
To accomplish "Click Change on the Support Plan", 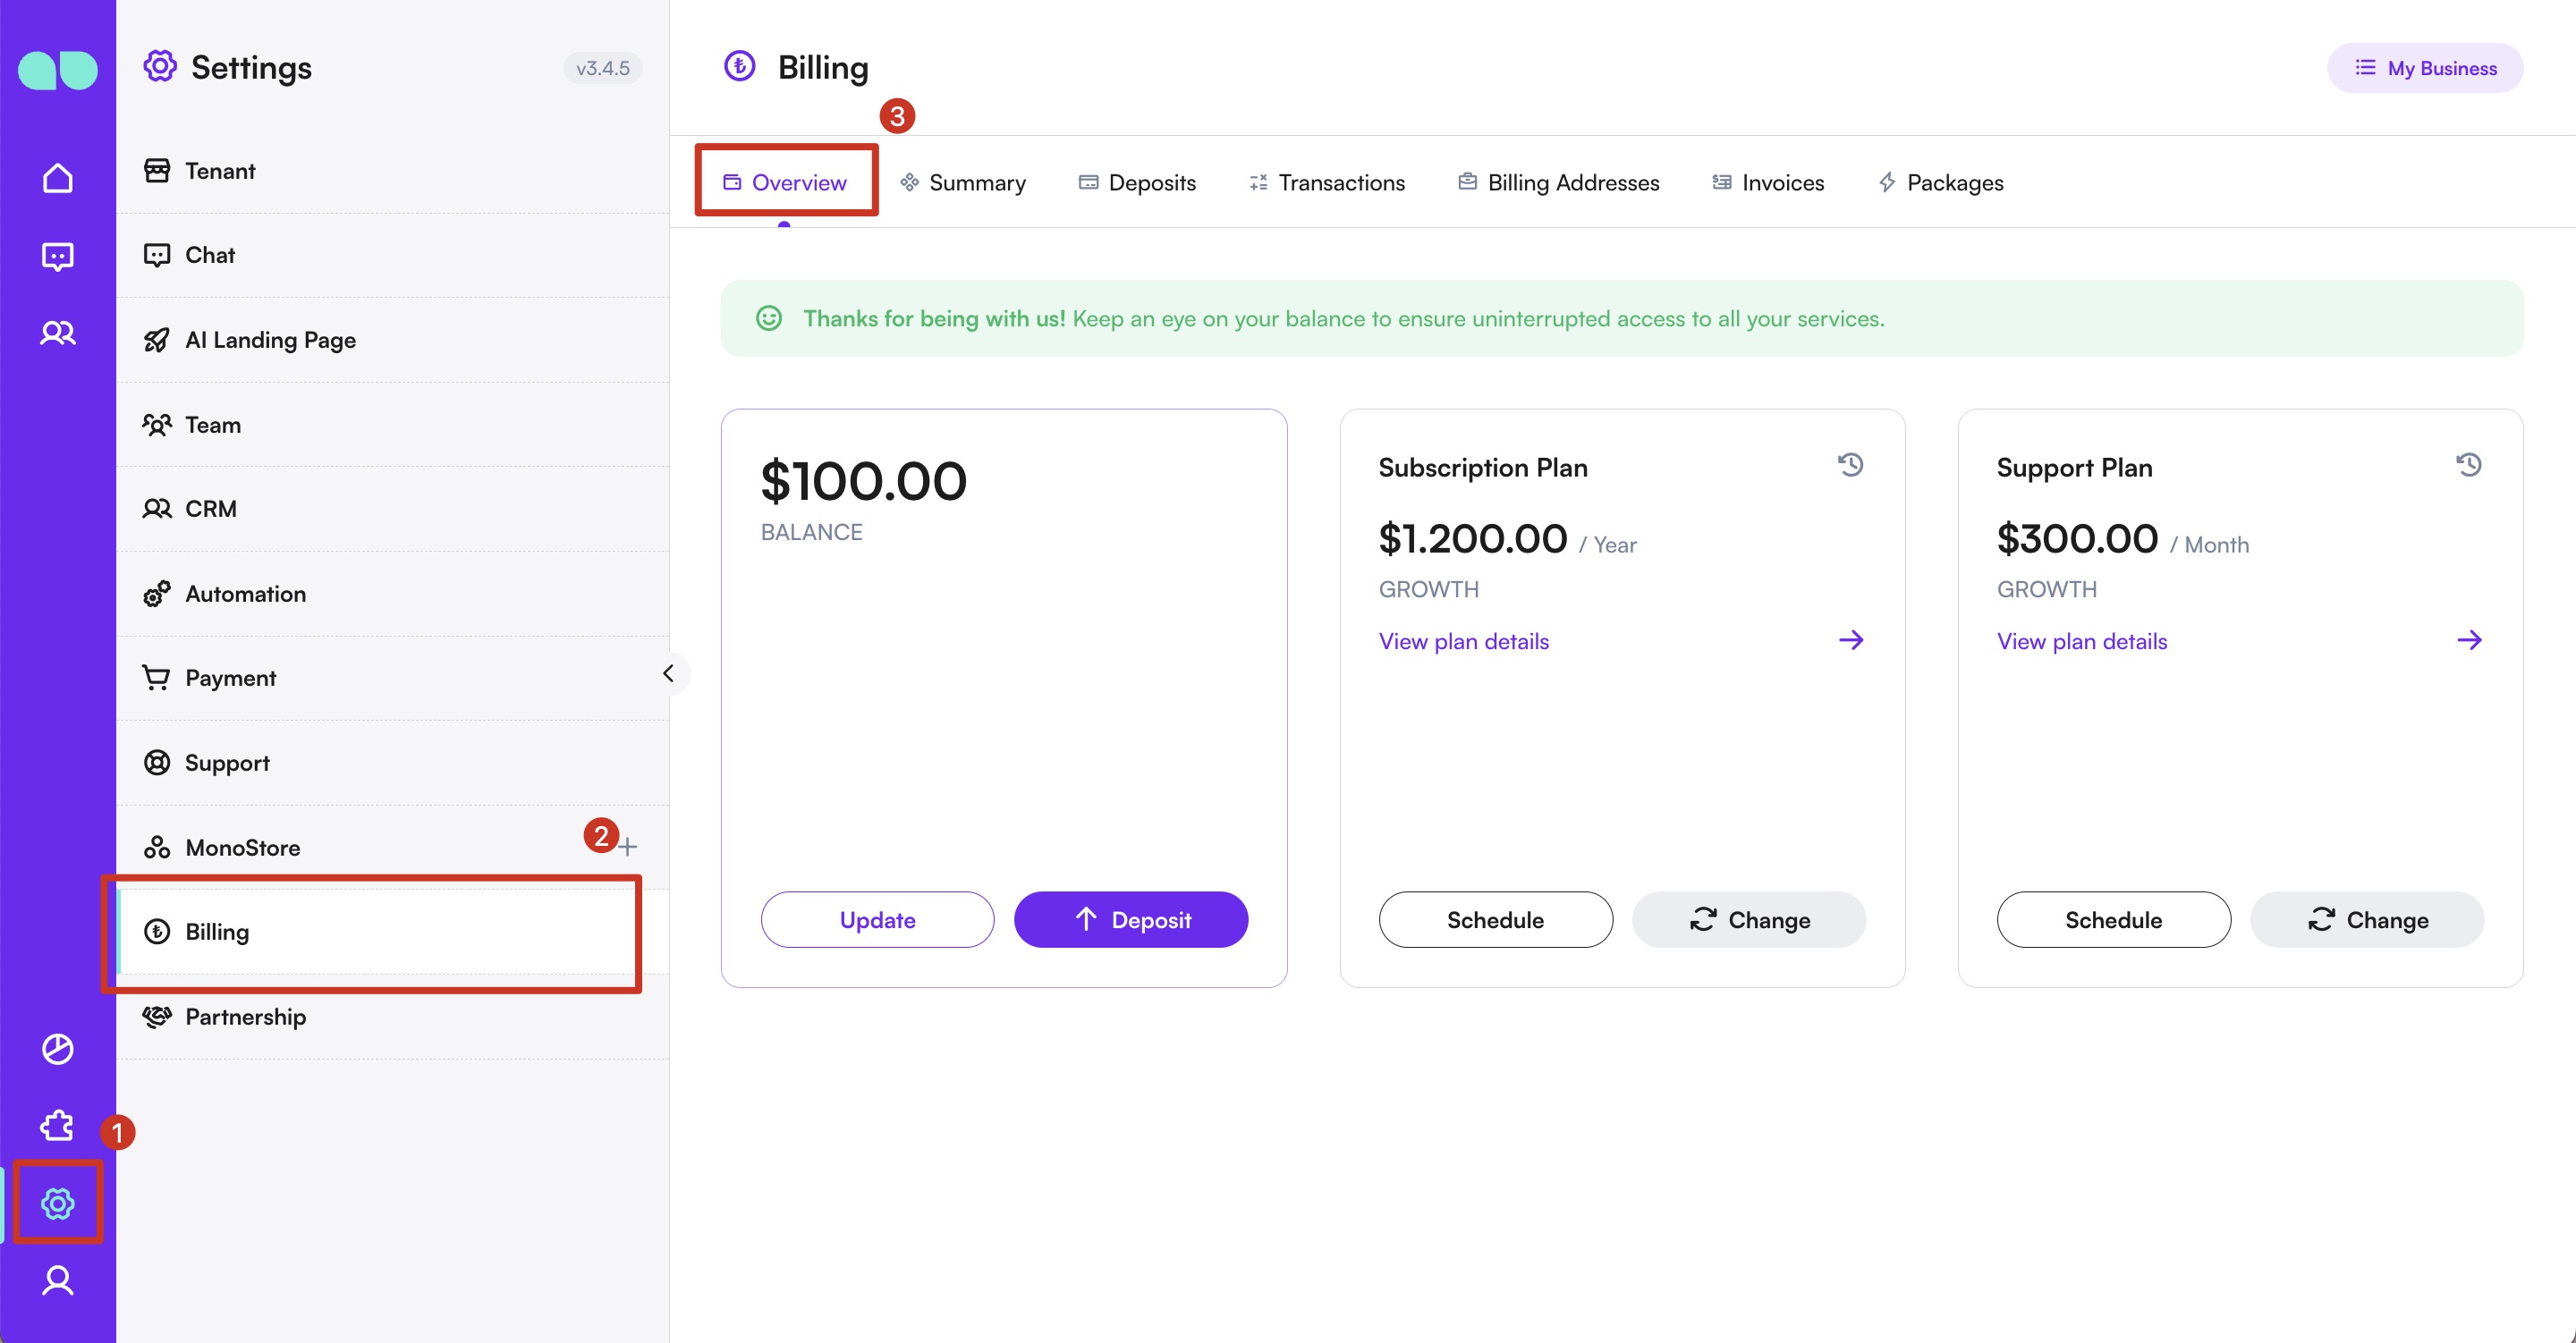I will click(2366, 920).
